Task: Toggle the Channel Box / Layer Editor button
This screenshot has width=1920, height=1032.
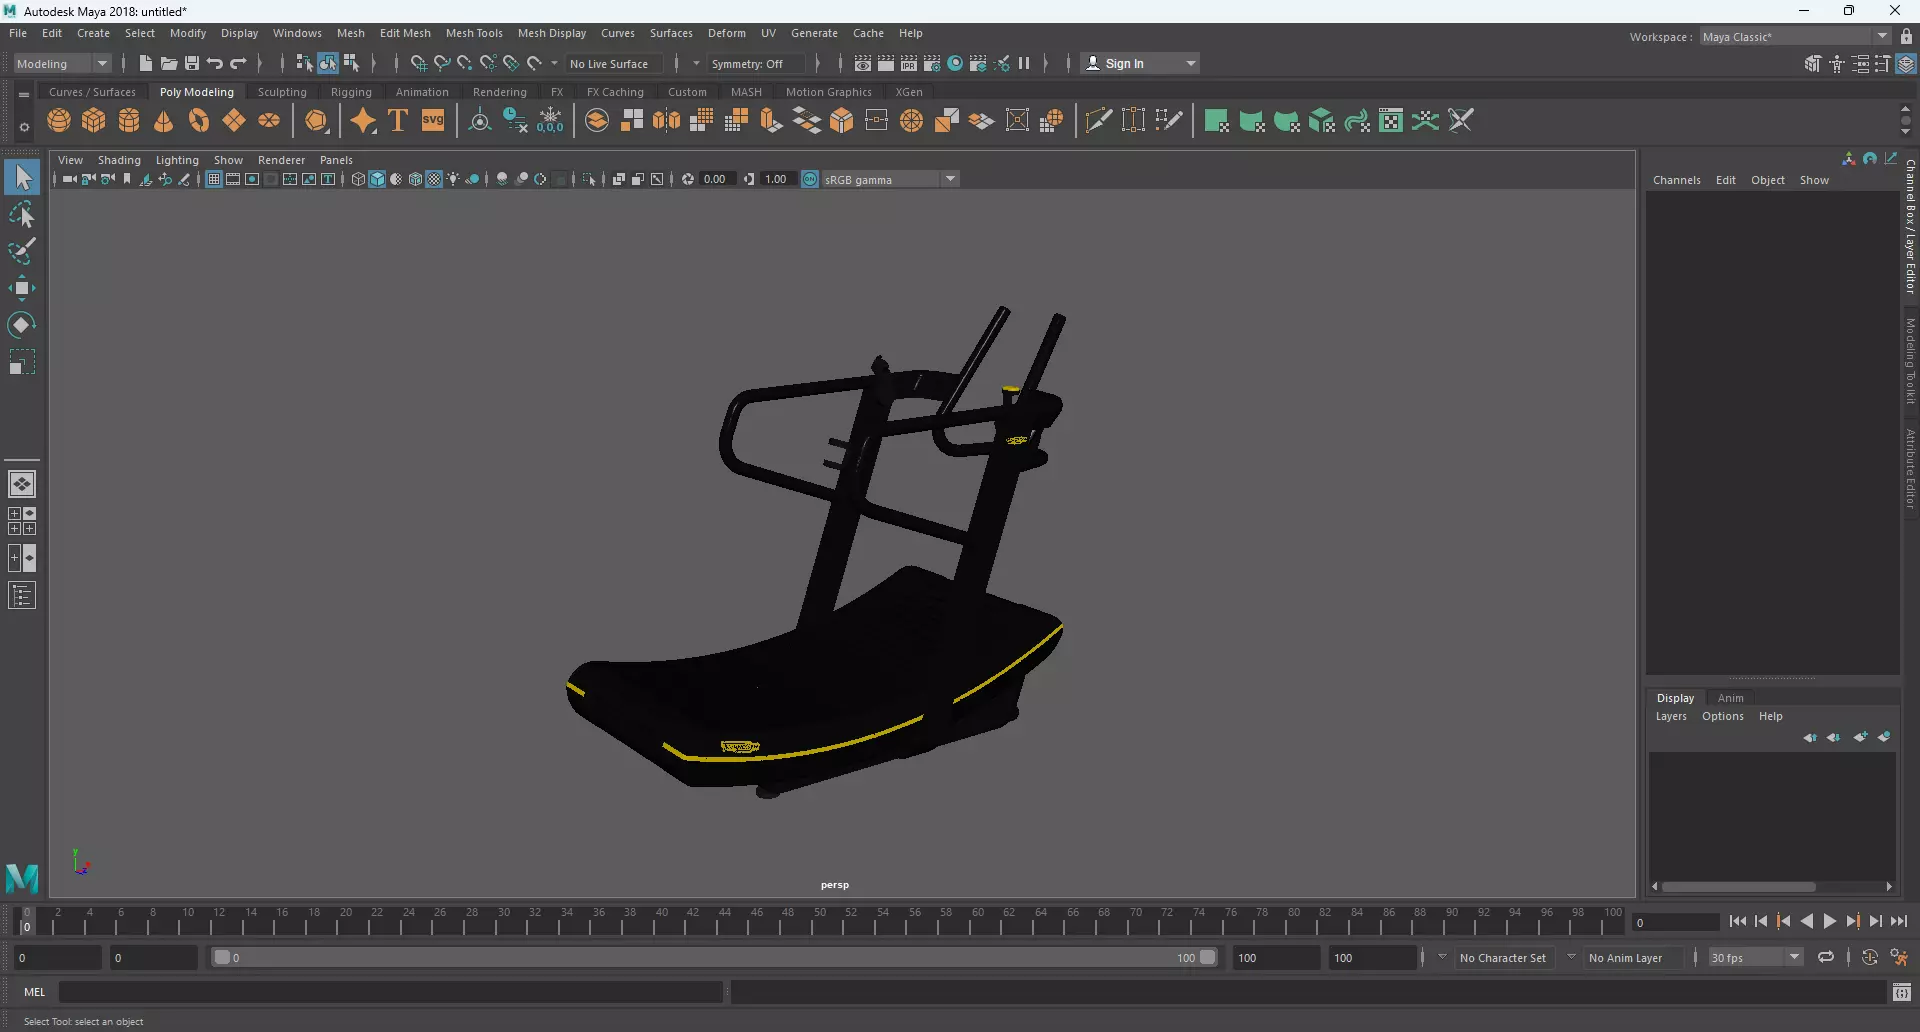Action: point(1906,63)
